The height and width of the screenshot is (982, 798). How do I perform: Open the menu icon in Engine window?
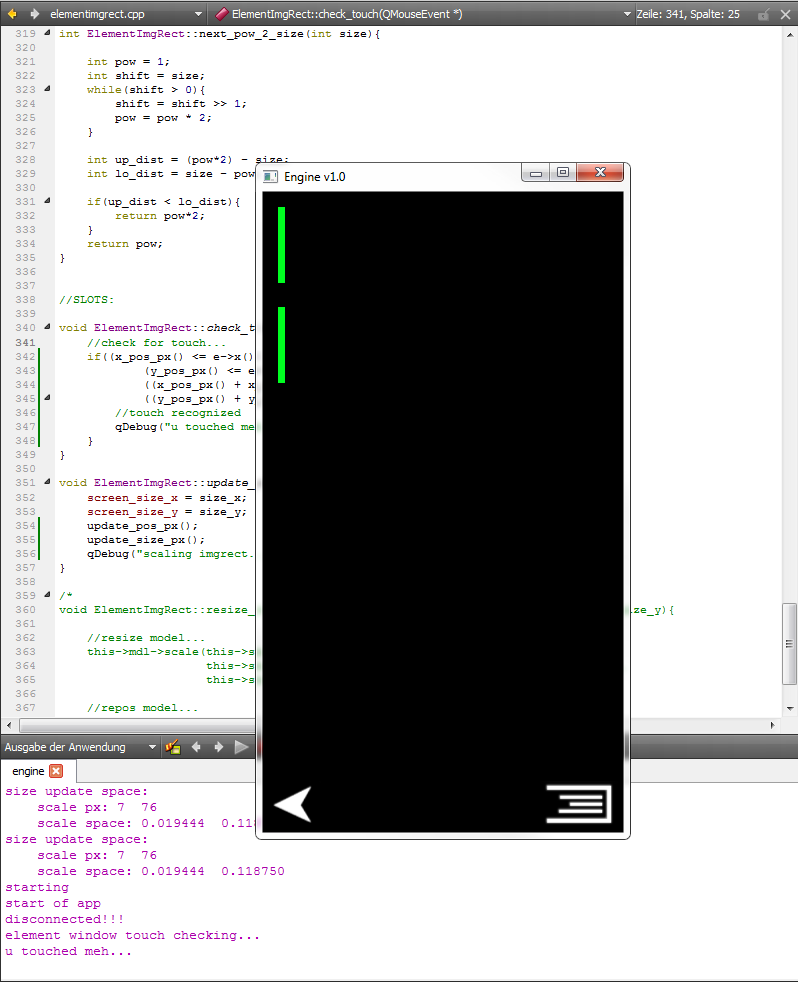579,804
